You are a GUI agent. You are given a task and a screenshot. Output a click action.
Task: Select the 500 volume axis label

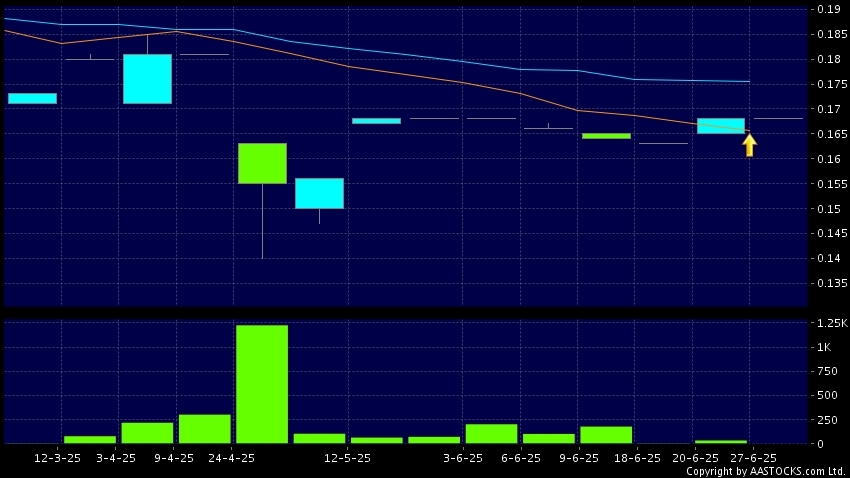pyautogui.click(x=827, y=395)
